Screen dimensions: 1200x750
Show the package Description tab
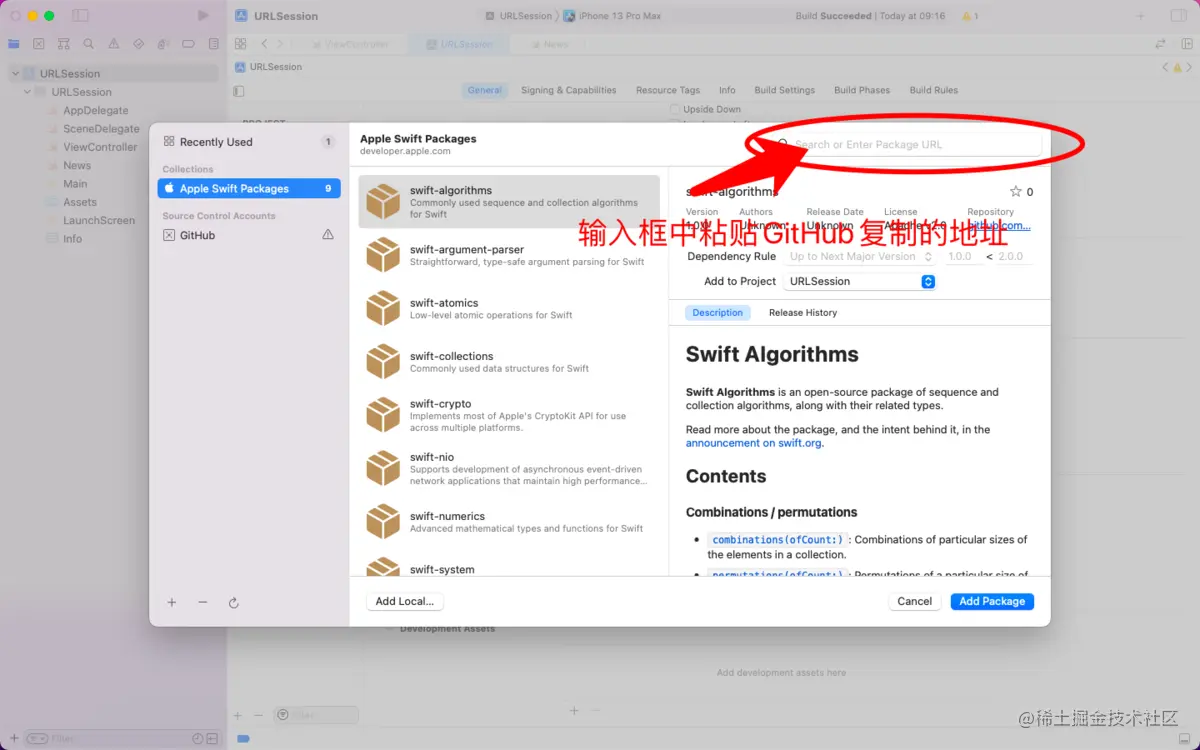pyautogui.click(x=718, y=313)
